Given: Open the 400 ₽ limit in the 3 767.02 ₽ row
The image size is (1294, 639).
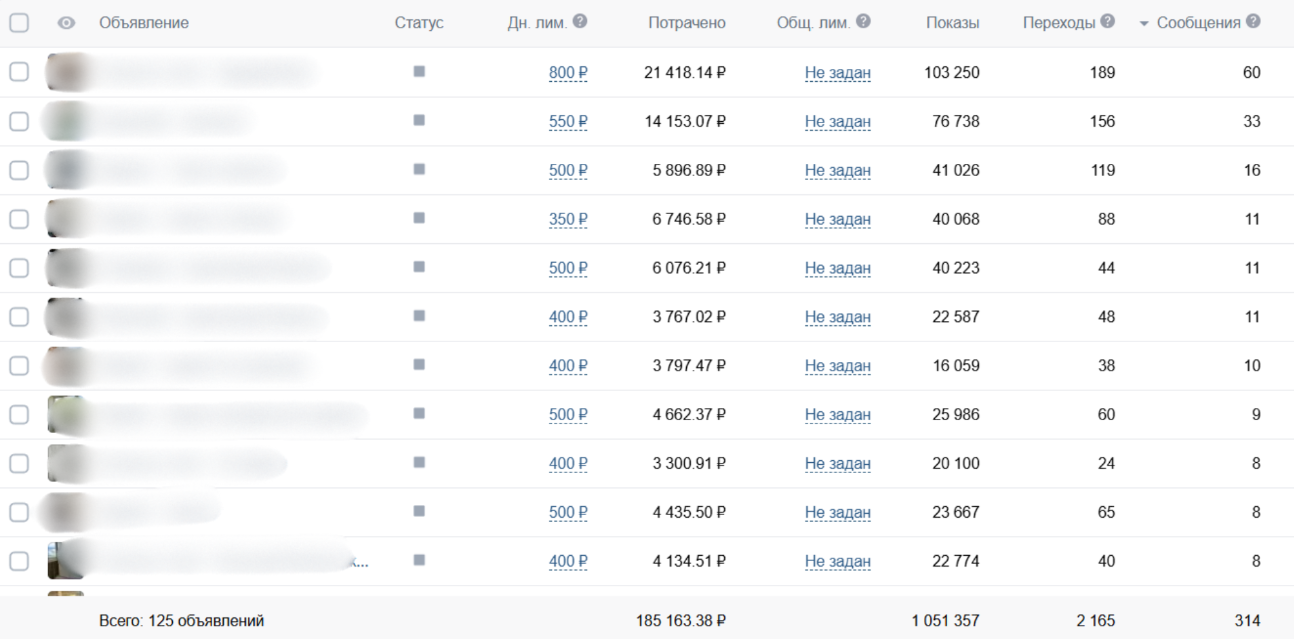Looking at the screenshot, I should coord(568,317).
